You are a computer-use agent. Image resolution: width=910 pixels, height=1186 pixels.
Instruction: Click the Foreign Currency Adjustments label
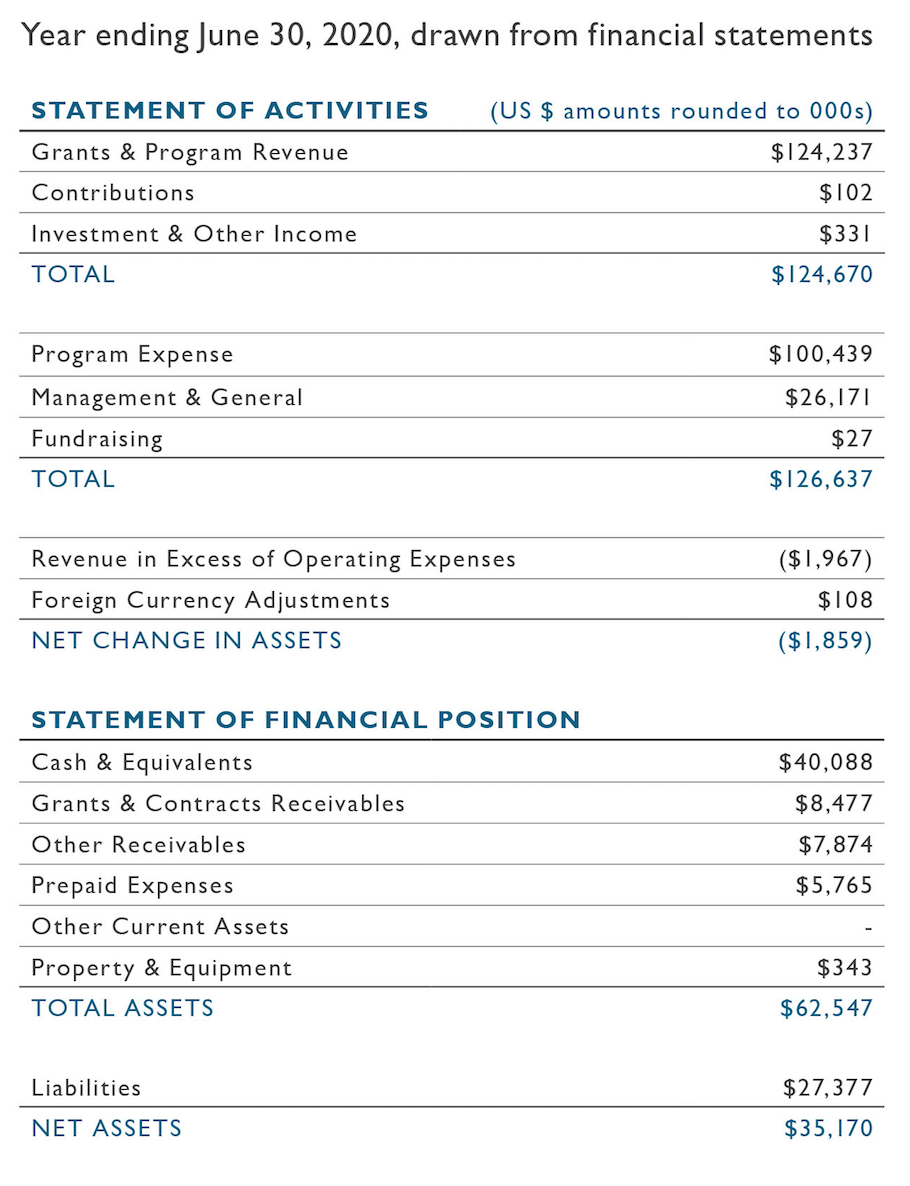(x=210, y=600)
